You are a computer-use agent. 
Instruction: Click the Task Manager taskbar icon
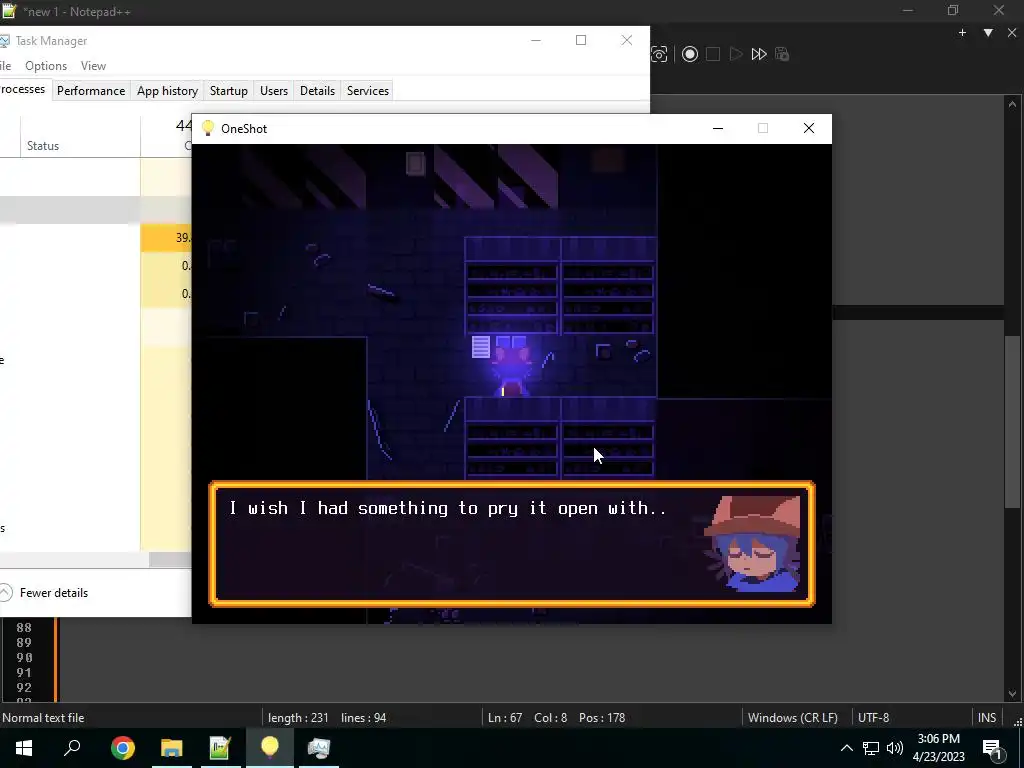pos(319,748)
